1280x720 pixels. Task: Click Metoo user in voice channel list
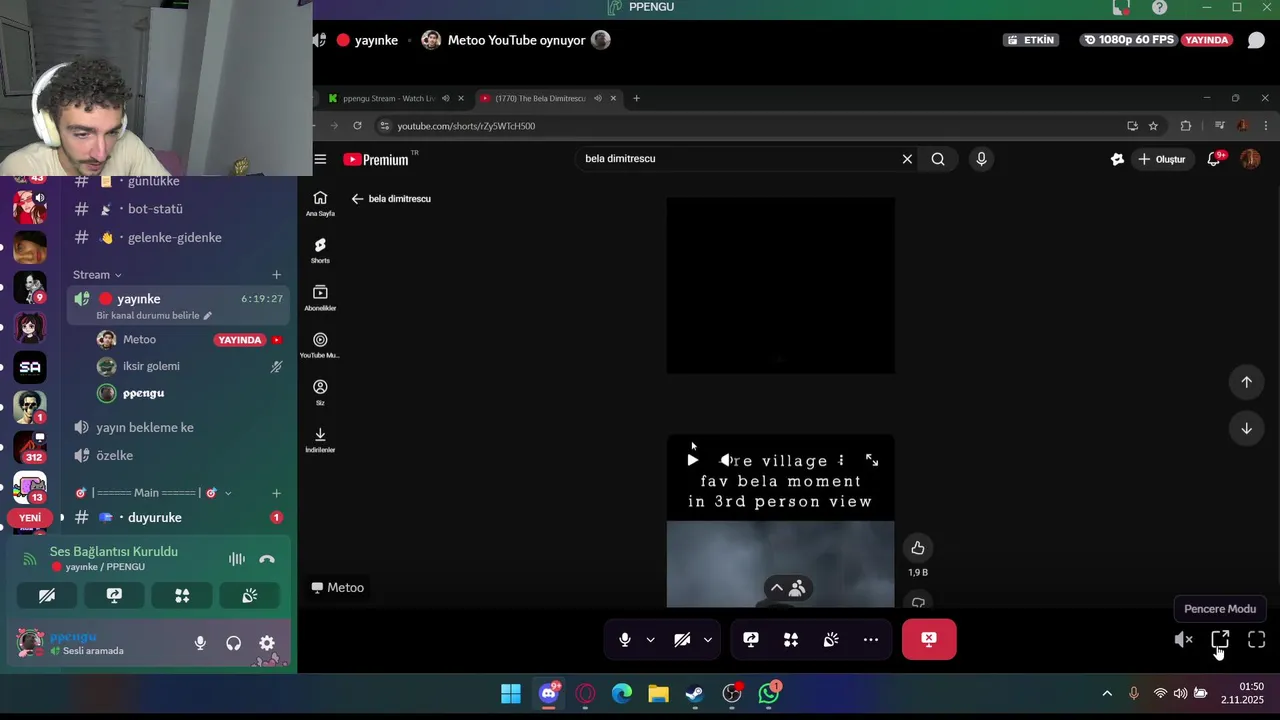tap(139, 339)
